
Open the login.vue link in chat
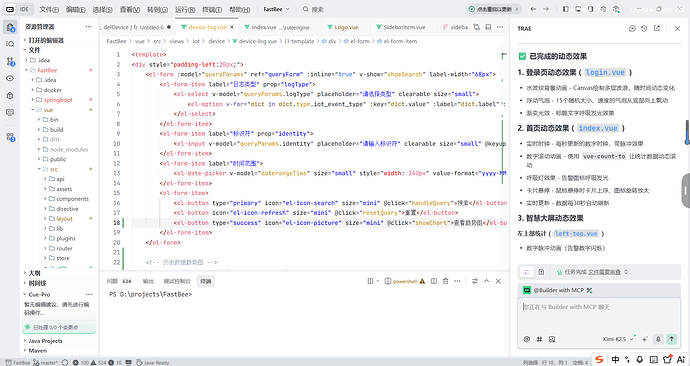point(605,72)
